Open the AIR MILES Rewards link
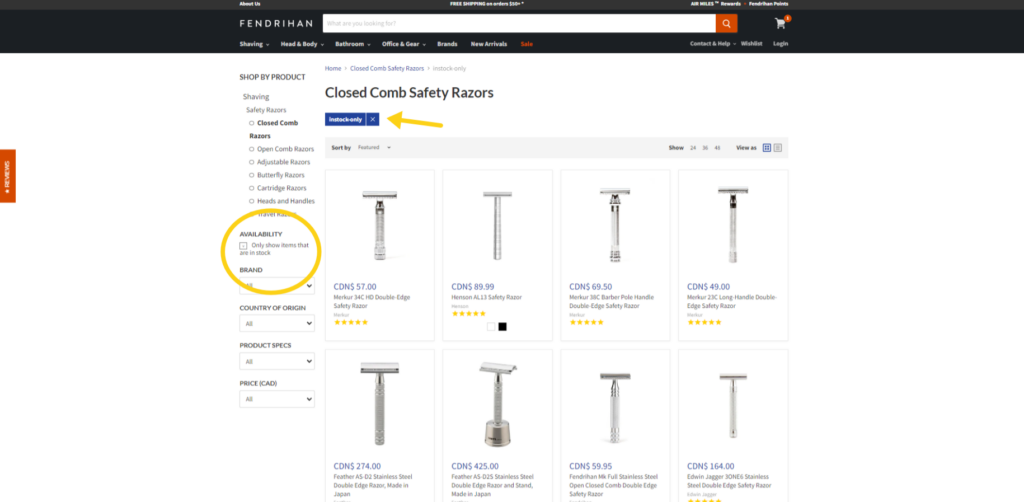 716,3
